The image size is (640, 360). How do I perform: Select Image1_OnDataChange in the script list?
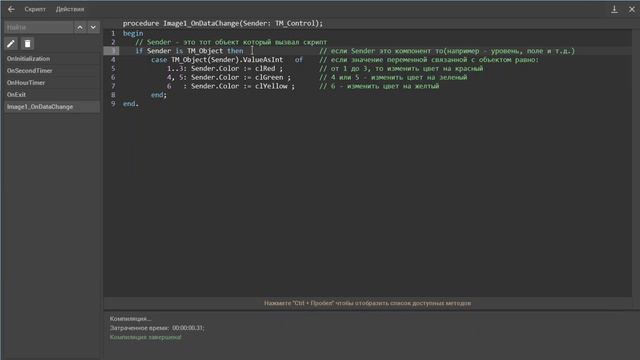52,107
